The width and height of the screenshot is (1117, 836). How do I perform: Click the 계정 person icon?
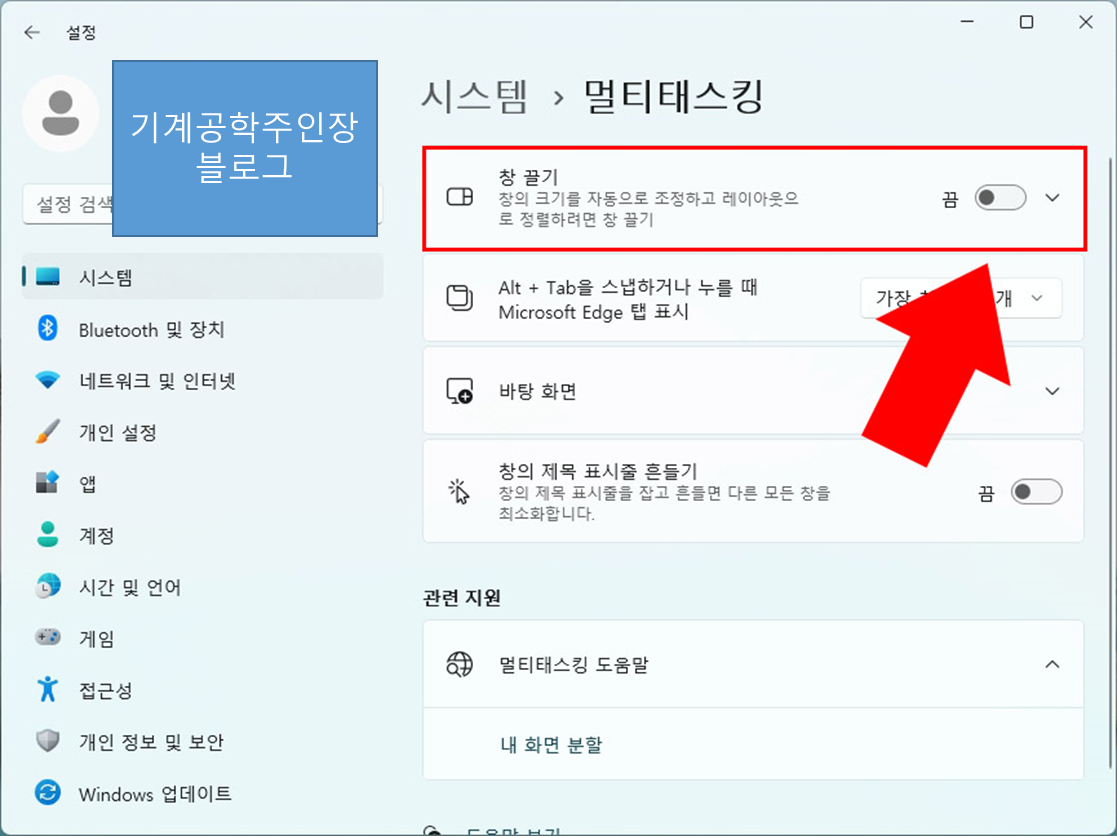pos(48,534)
